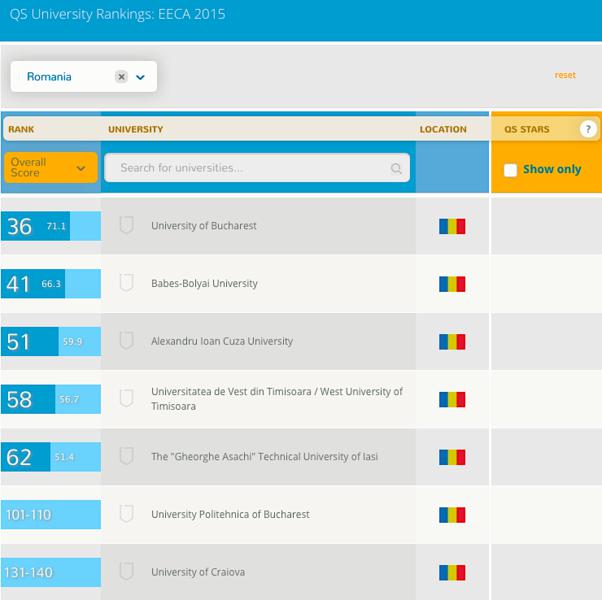Click shield icon beside University of Craiova
Viewport: 602px width, 600px height.
(126, 571)
